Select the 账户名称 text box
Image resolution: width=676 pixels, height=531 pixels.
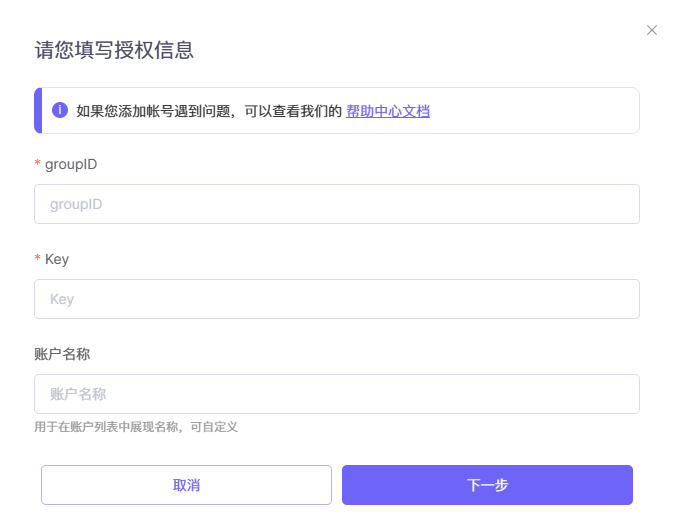(x=337, y=394)
